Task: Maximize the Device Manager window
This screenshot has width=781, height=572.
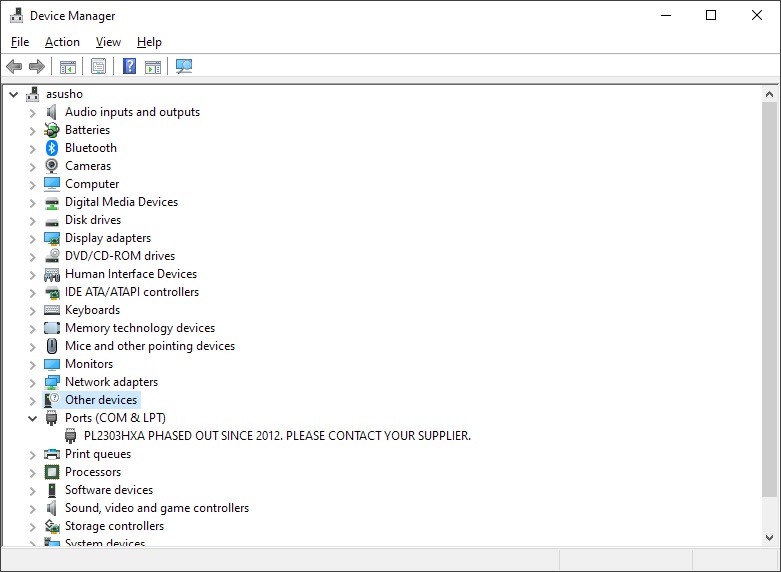Action: tap(711, 15)
